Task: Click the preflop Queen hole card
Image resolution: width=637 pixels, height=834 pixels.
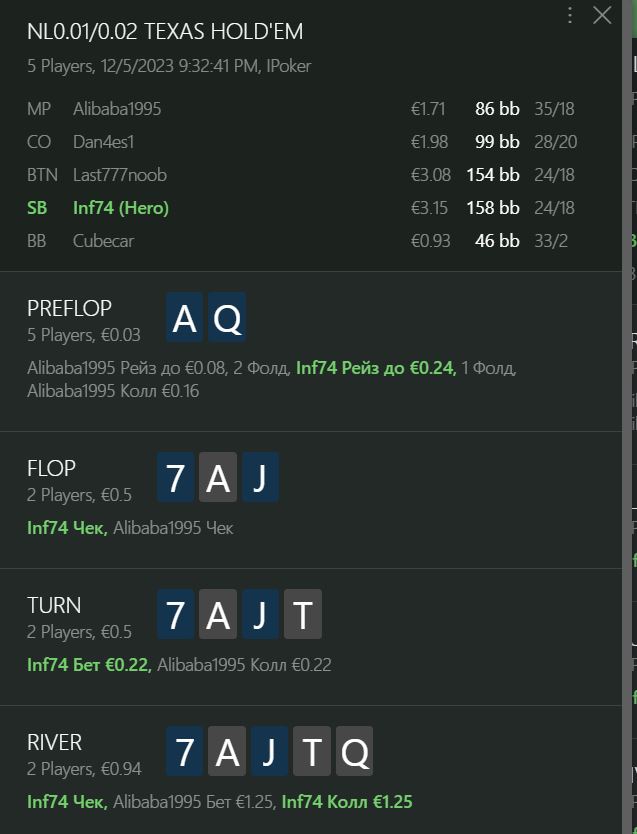Action: pos(227,318)
